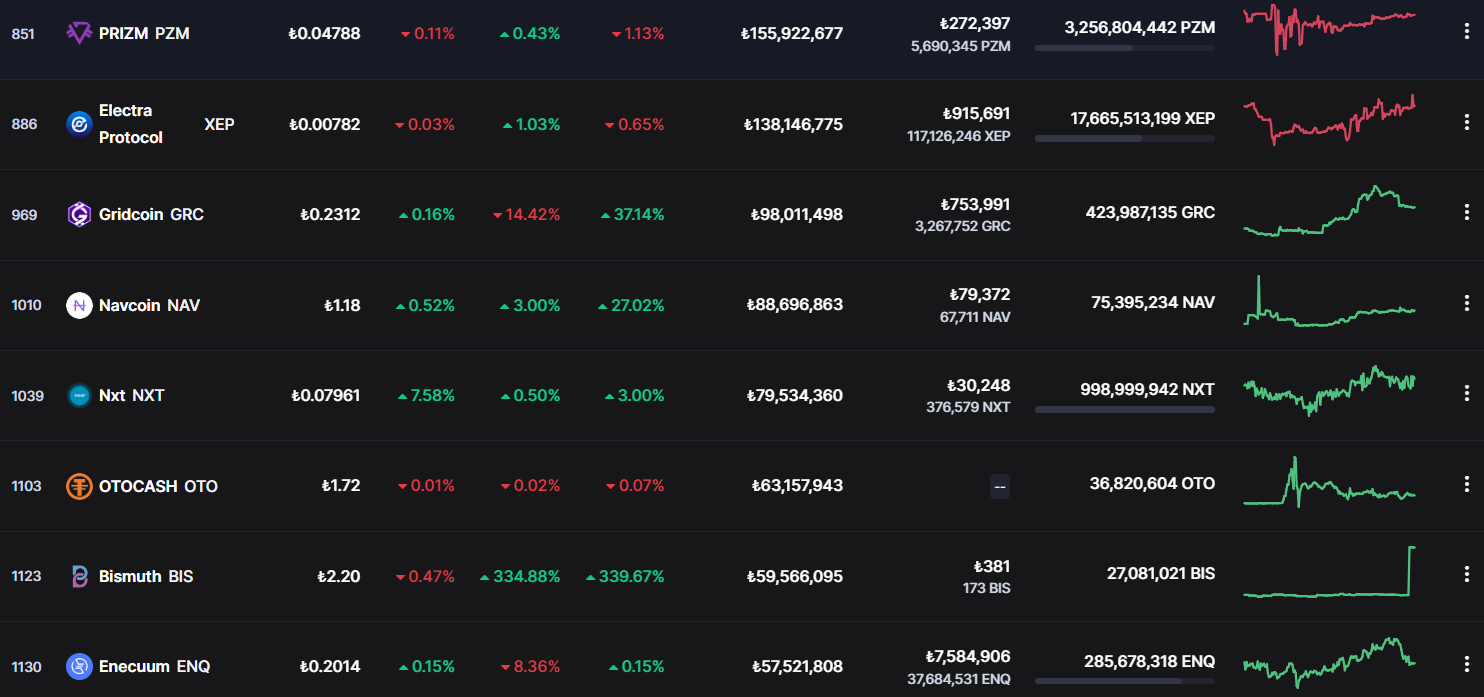Screen dimensions: 1484x697
Task: View the Enecuum 7-day sparkline chart
Action: click(x=1330, y=663)
